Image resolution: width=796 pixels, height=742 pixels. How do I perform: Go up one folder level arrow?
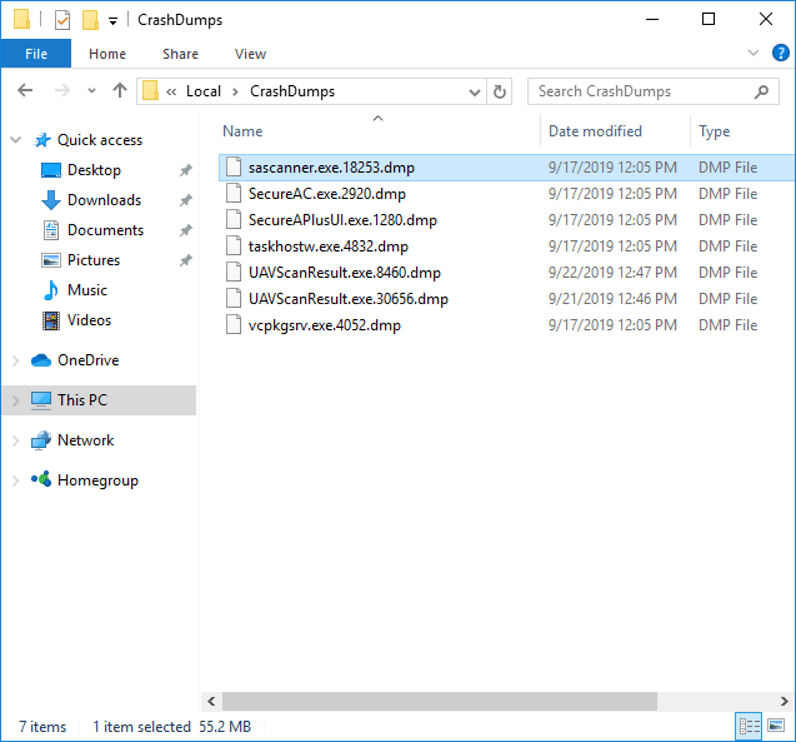point(120,91)
